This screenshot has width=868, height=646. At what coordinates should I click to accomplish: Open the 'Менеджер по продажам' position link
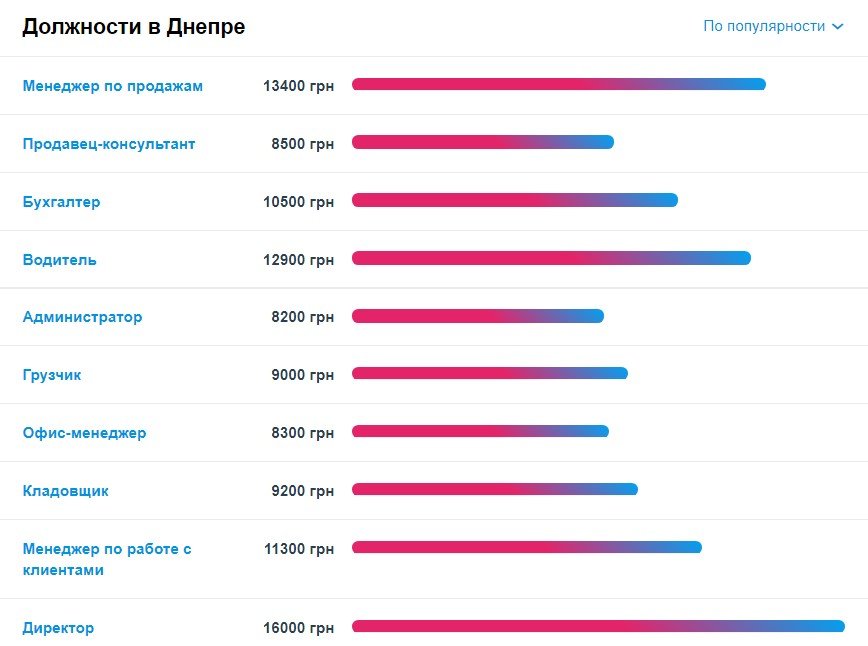113,86
